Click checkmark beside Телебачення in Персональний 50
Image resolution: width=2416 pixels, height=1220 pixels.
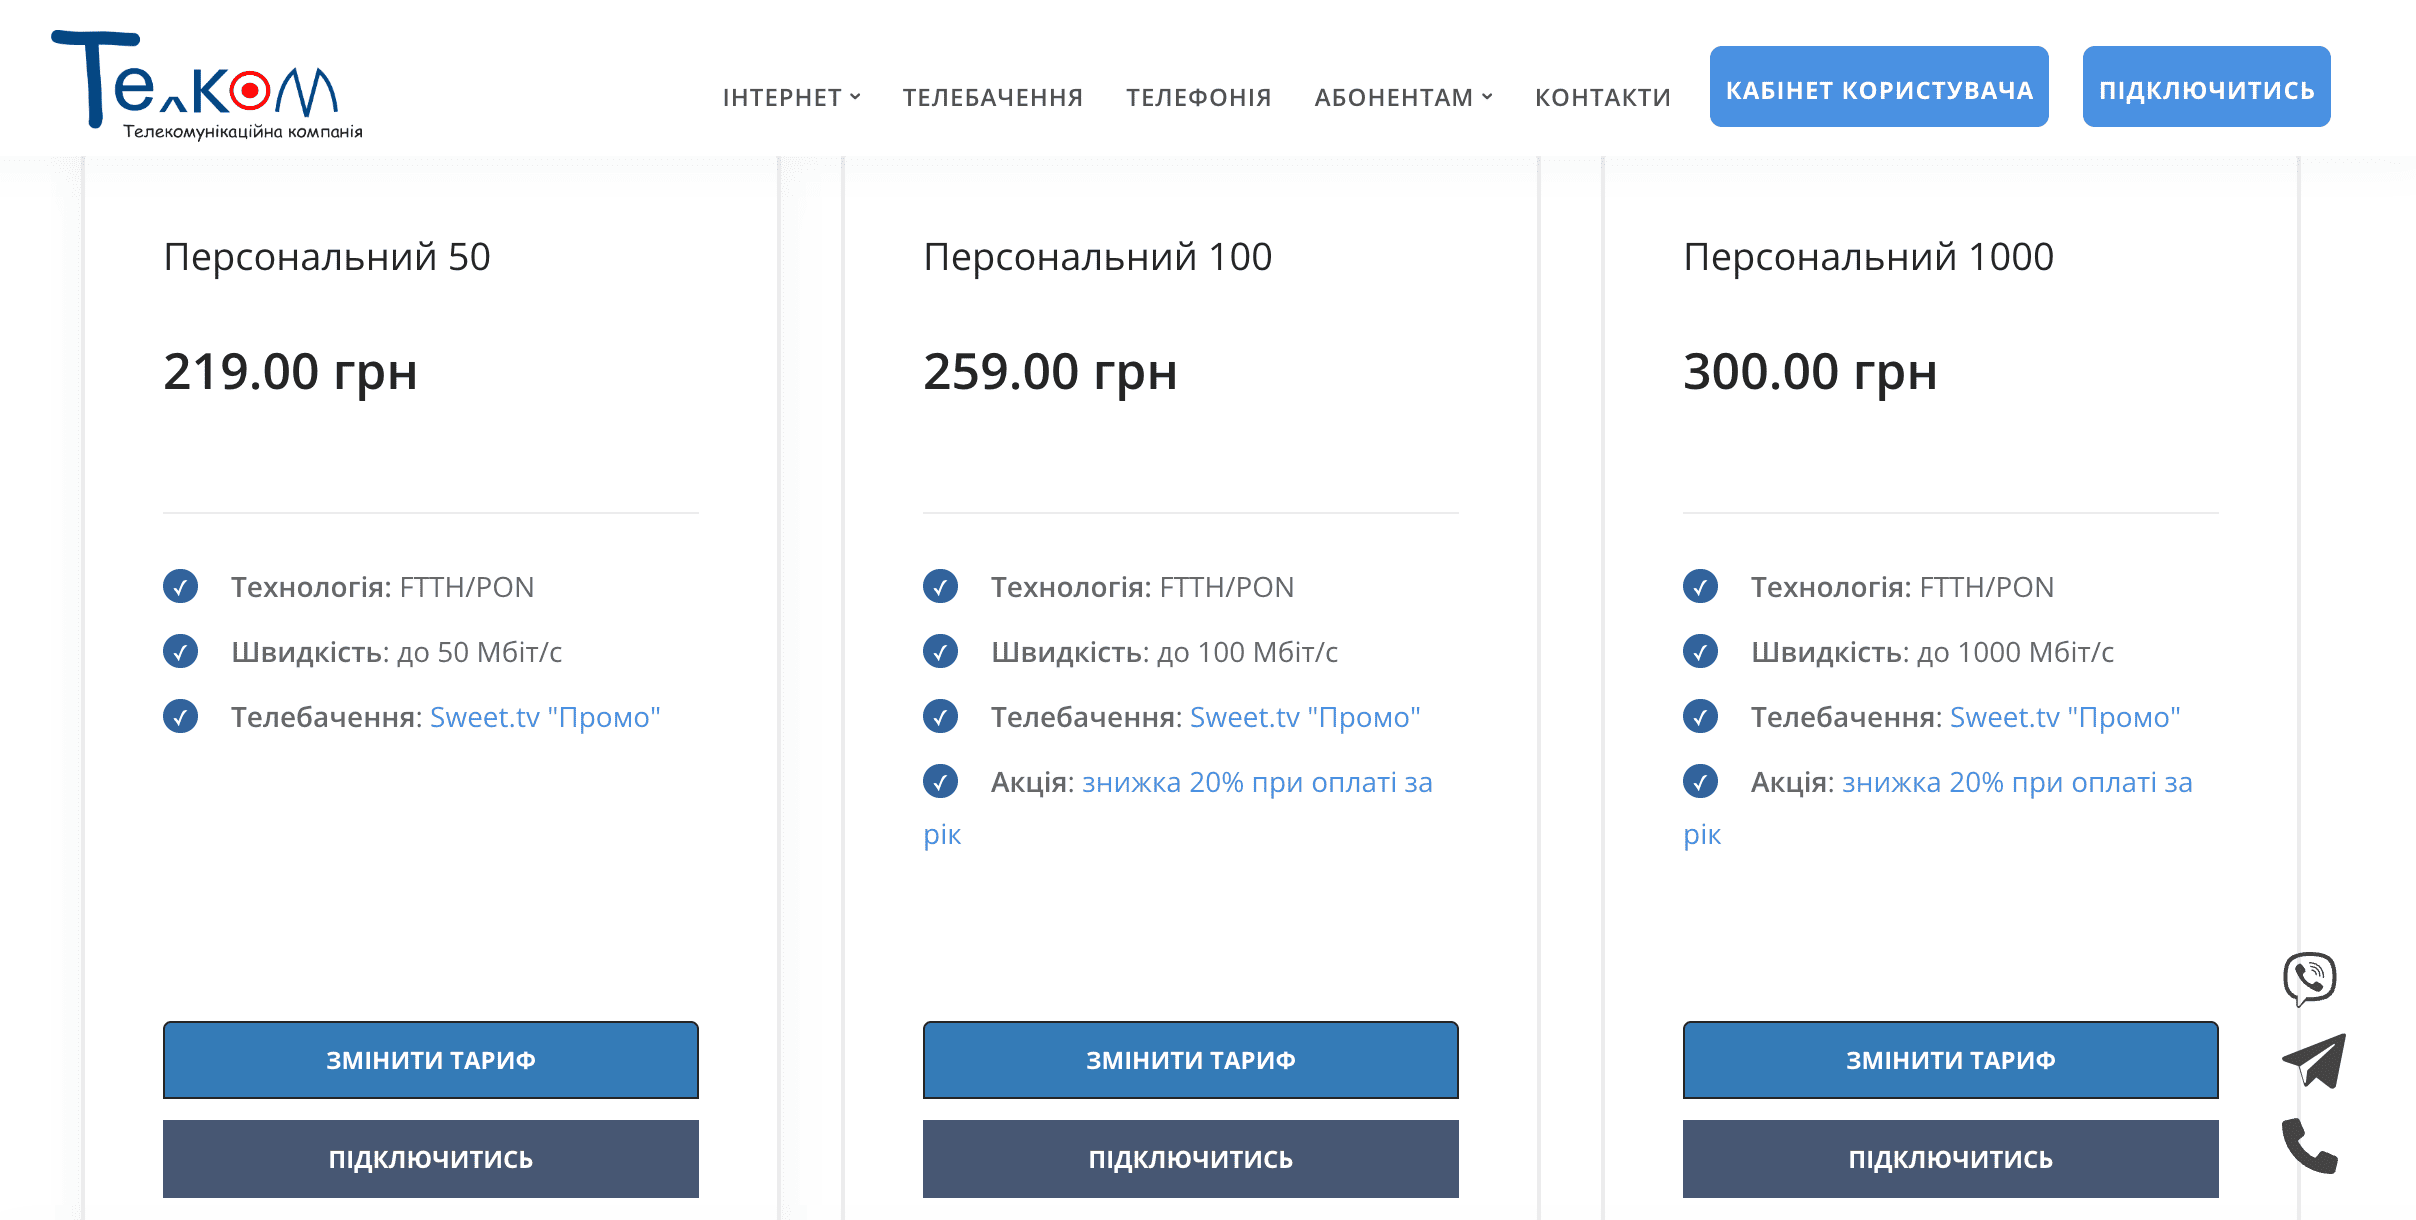coord(181,718)
